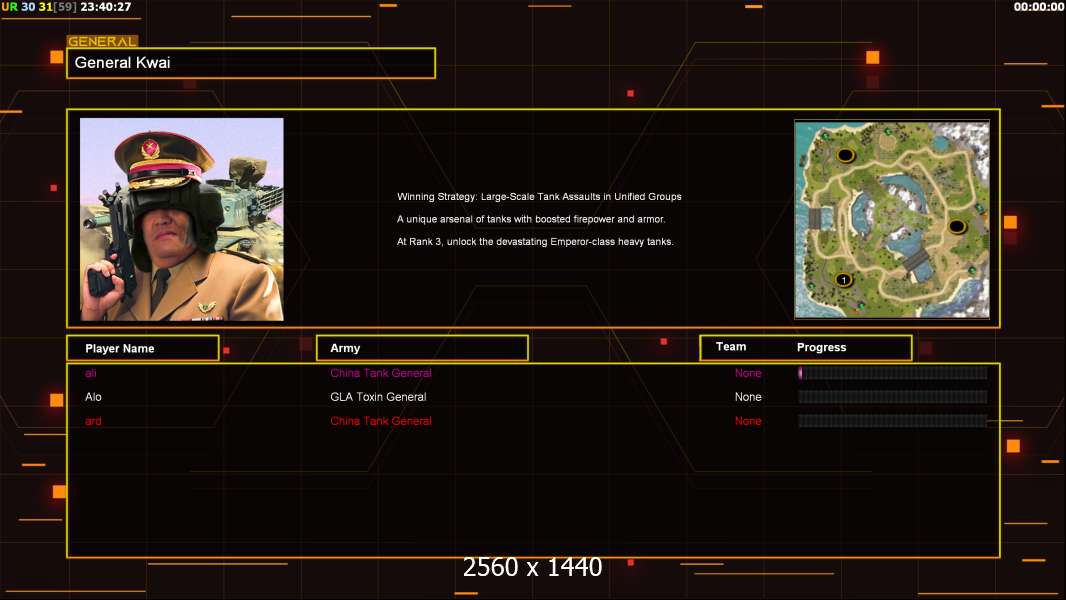Click the General Kwai name field
The image size is (1066, 600).
click(251, 63)
